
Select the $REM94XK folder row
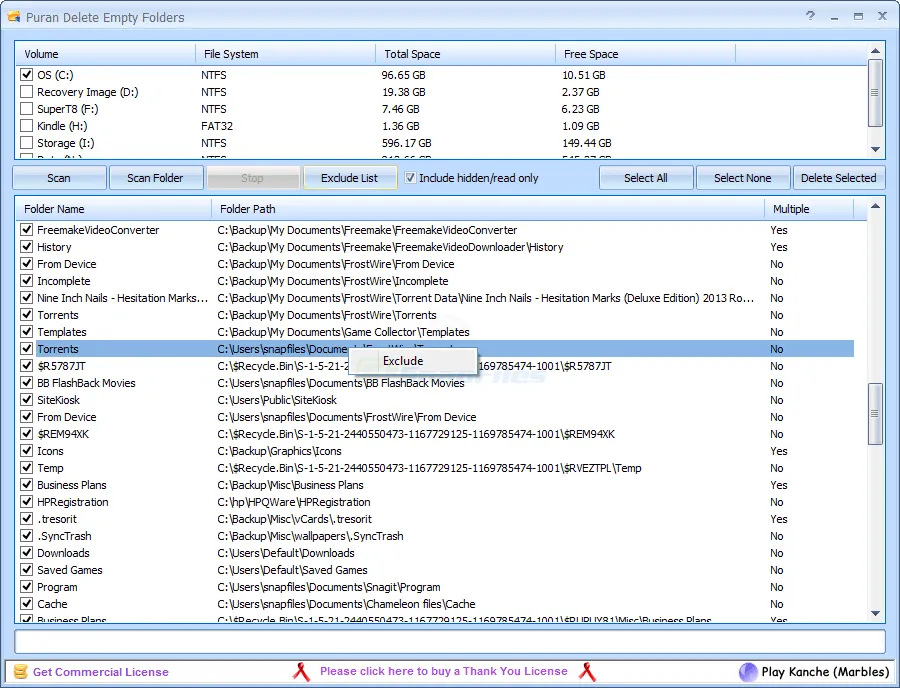coord(436,434)
